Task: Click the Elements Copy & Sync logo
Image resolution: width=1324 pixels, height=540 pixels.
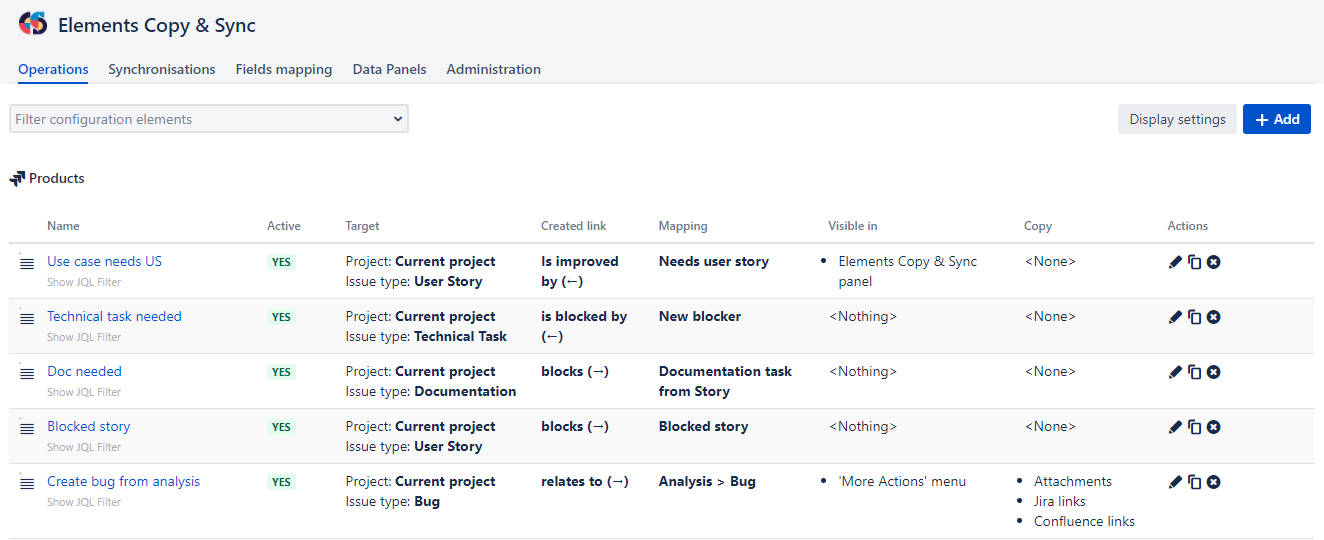Action: (33, 24)
